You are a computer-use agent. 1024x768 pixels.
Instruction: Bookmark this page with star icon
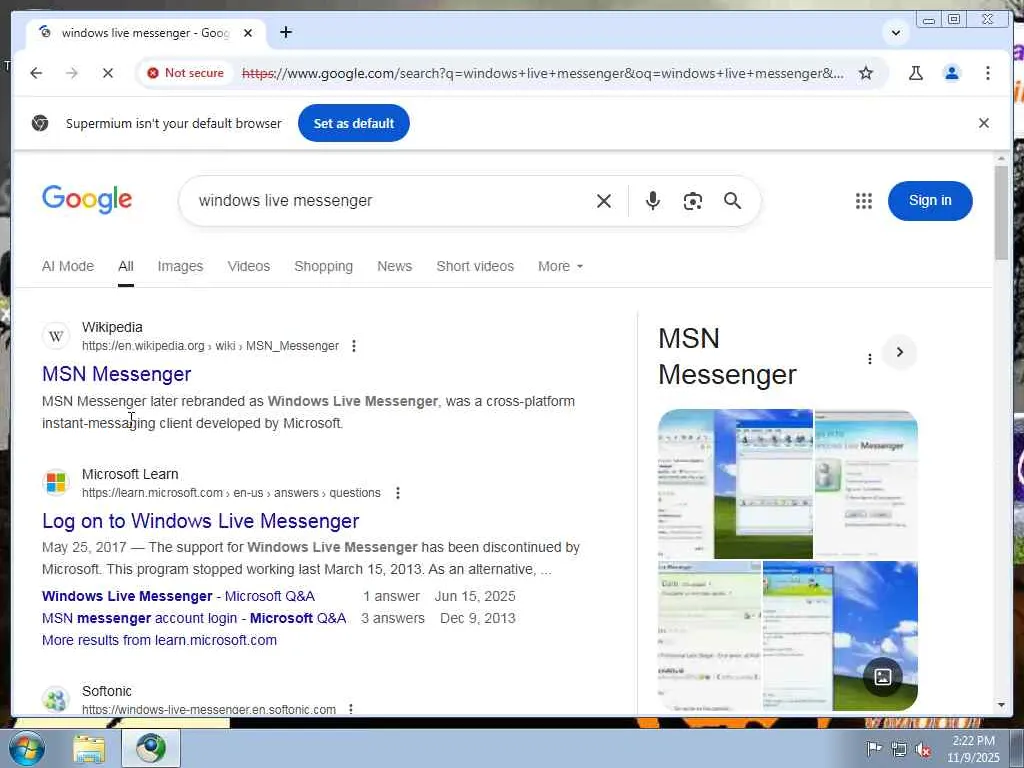click(x=865, y=73)
